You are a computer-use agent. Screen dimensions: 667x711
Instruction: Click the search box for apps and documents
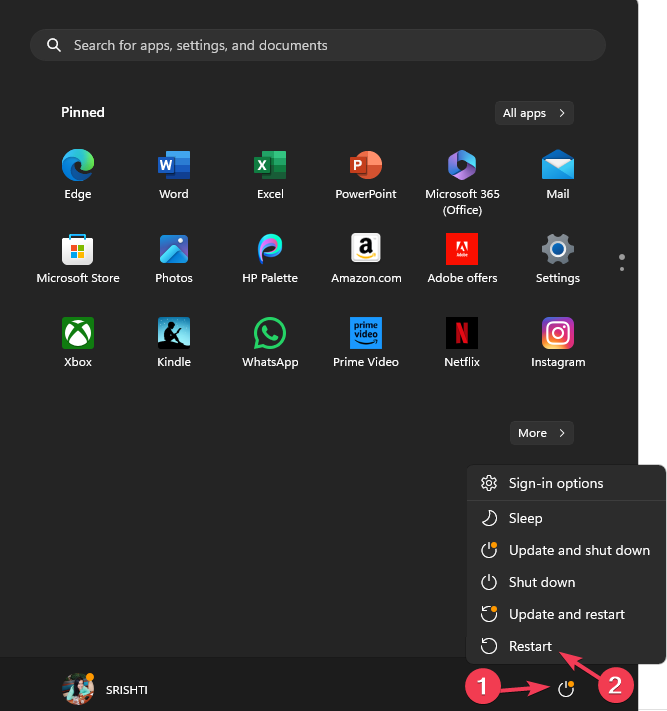pyautogui.click(x=318, y=45)
